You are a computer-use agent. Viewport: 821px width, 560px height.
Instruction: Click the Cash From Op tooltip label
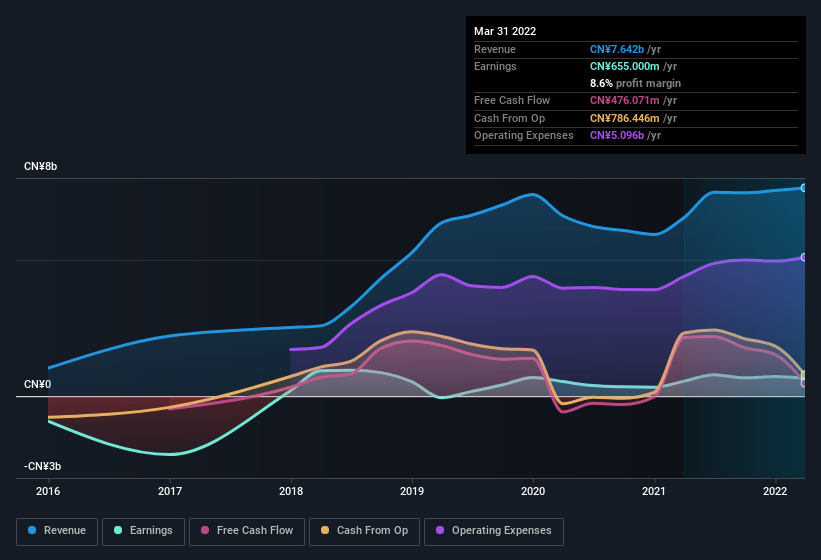point(509,118)
